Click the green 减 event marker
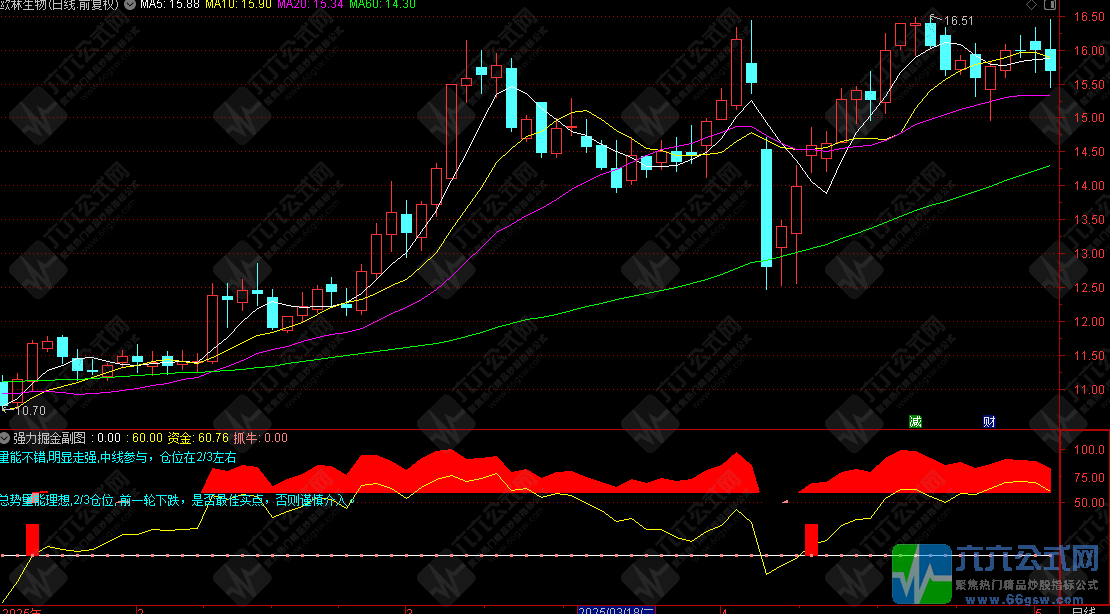The width and height of the screenshot is (1110, 614). click(915, 421)
